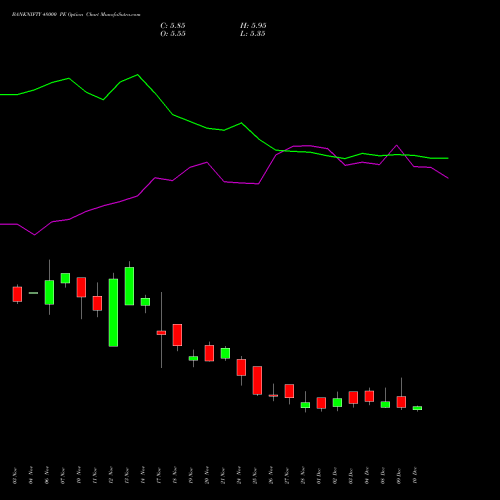The image size is (500, 500).
Task: Click the '04 Nov' date label
Action: coord(31,475)
